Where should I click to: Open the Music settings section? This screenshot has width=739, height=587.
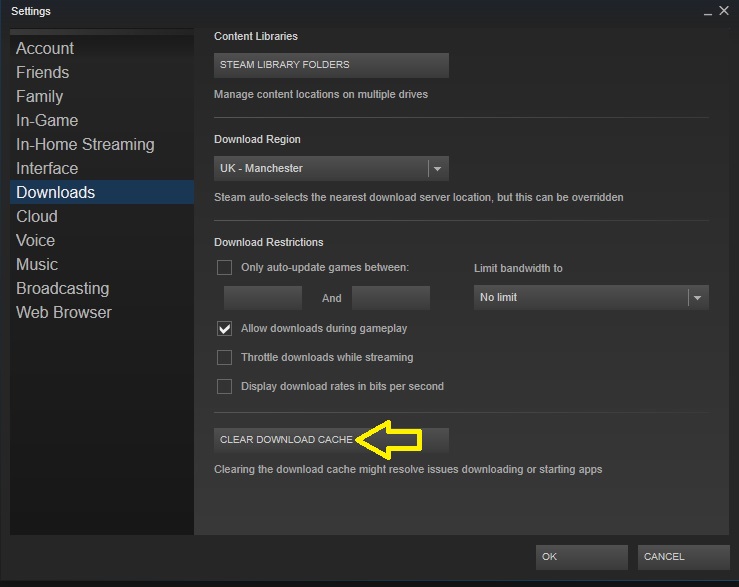[x=102, y=264]
